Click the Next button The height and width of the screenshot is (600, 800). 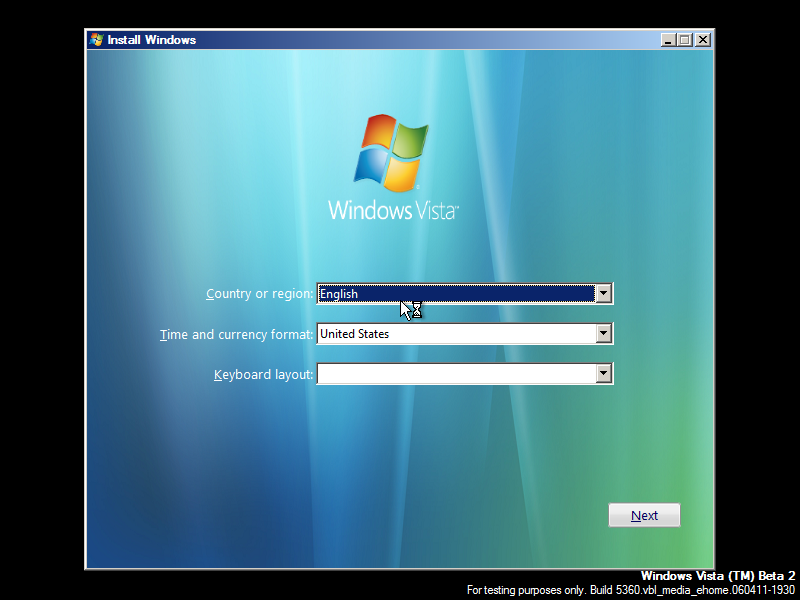coord(644,515)
